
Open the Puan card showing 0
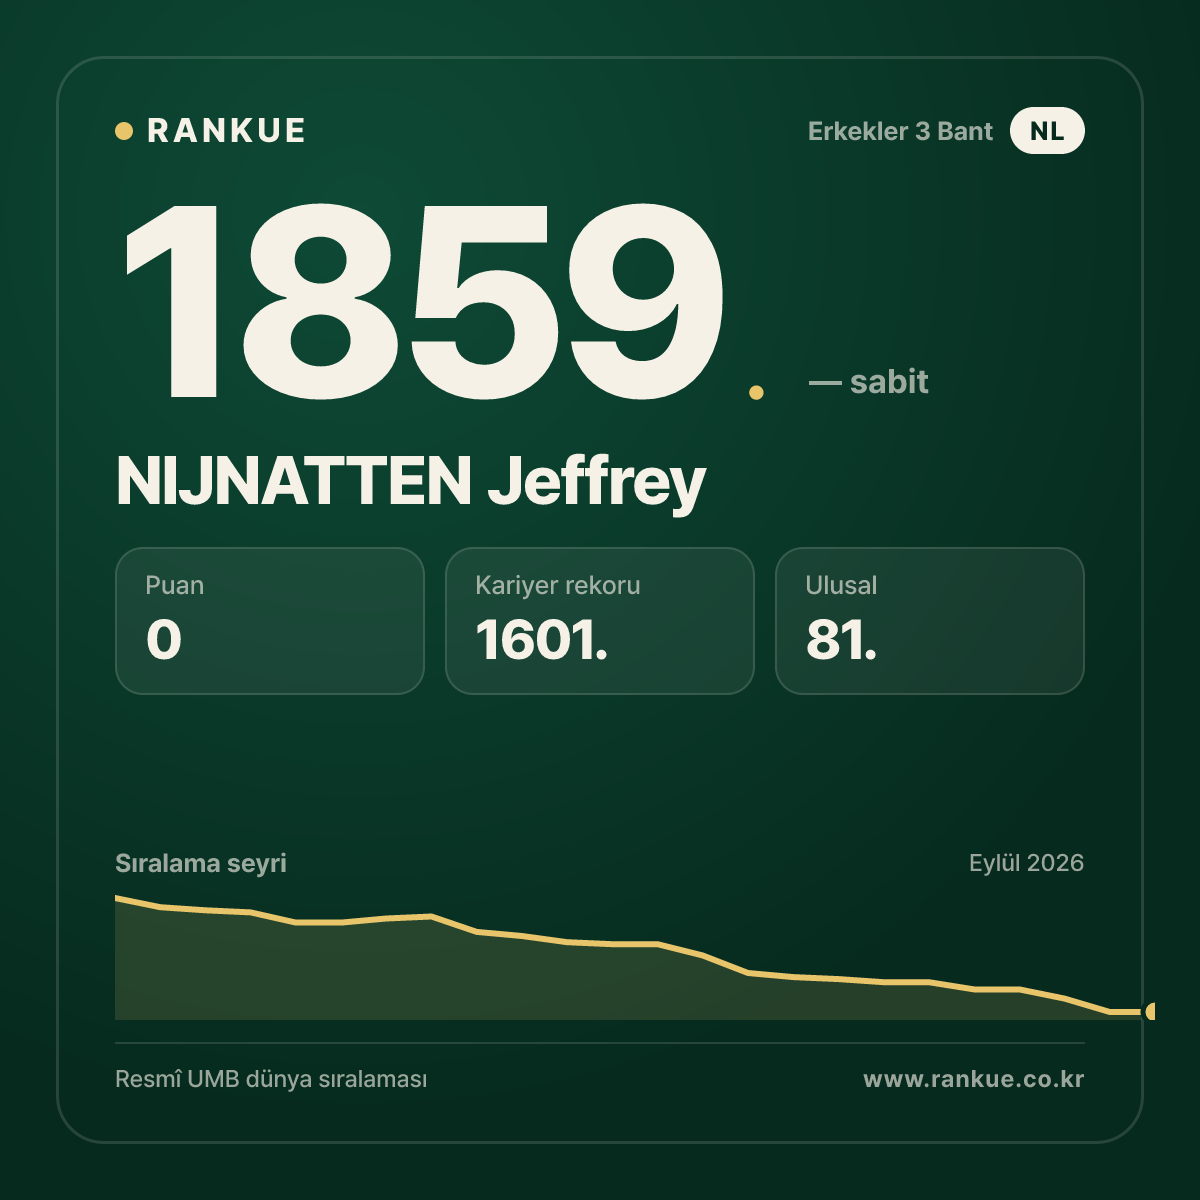270,621
